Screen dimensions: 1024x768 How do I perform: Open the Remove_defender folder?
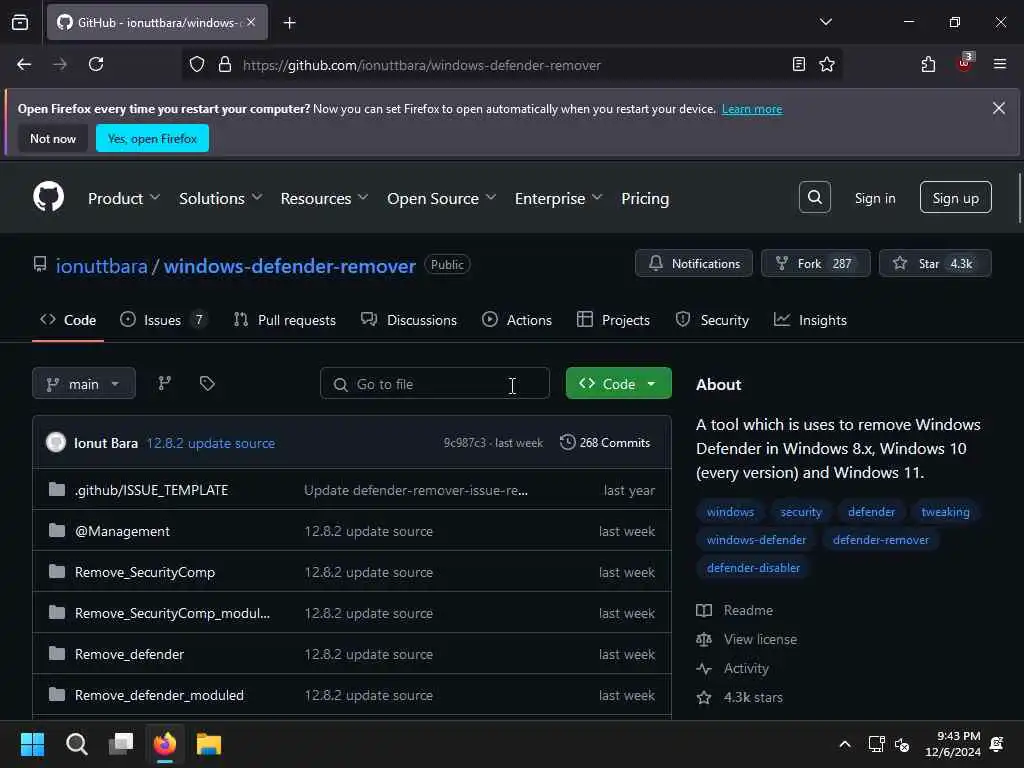[x=129, y=654]
